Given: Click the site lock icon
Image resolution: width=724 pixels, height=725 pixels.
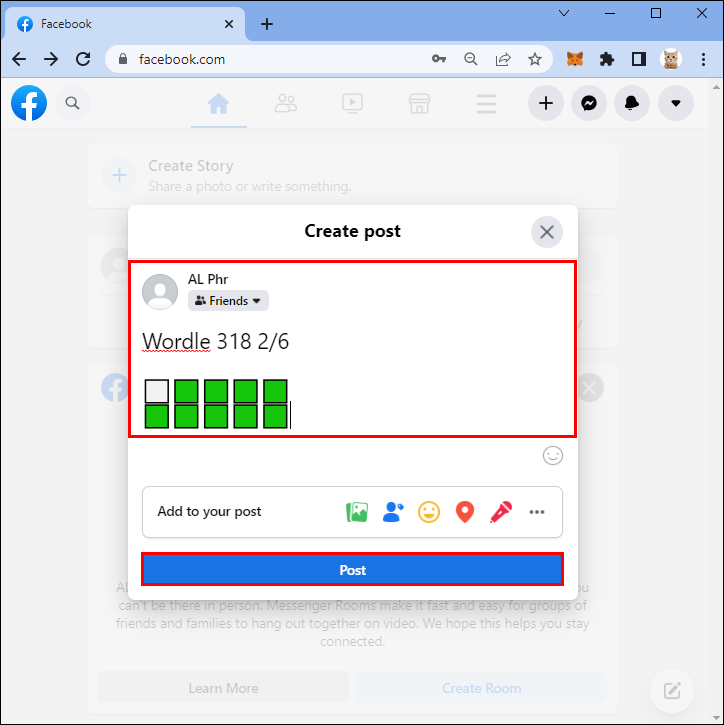Looking at the screenshot, I should 123,59.
